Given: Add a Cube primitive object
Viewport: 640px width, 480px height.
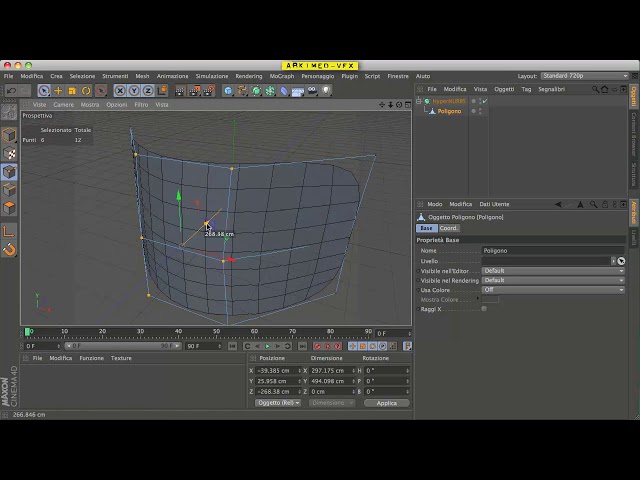Looking at the screenshot, I should pos(228,91).
